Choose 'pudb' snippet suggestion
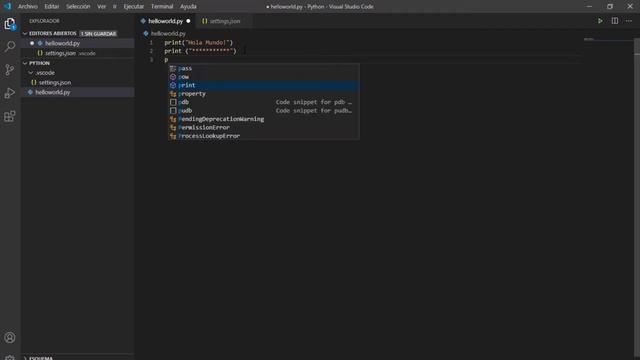The image size is (640, 360). pos(264,111)
